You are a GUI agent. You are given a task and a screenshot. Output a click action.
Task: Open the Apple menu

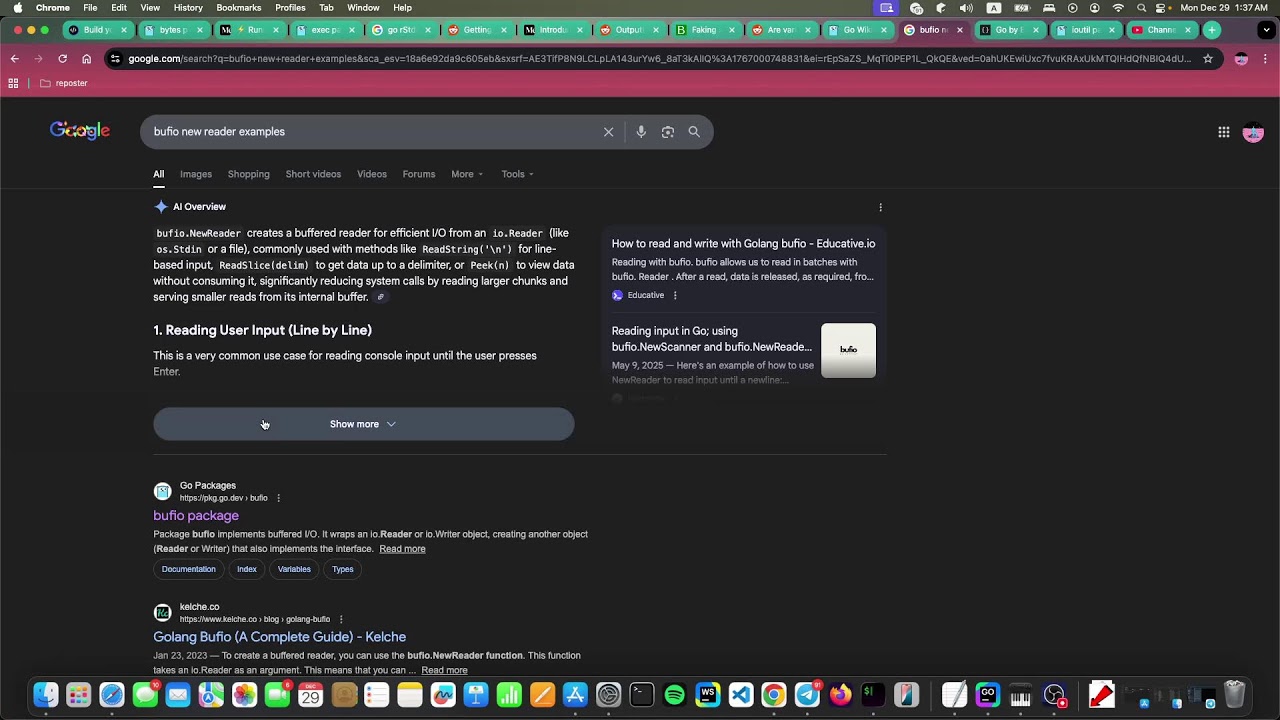[17, 8]
